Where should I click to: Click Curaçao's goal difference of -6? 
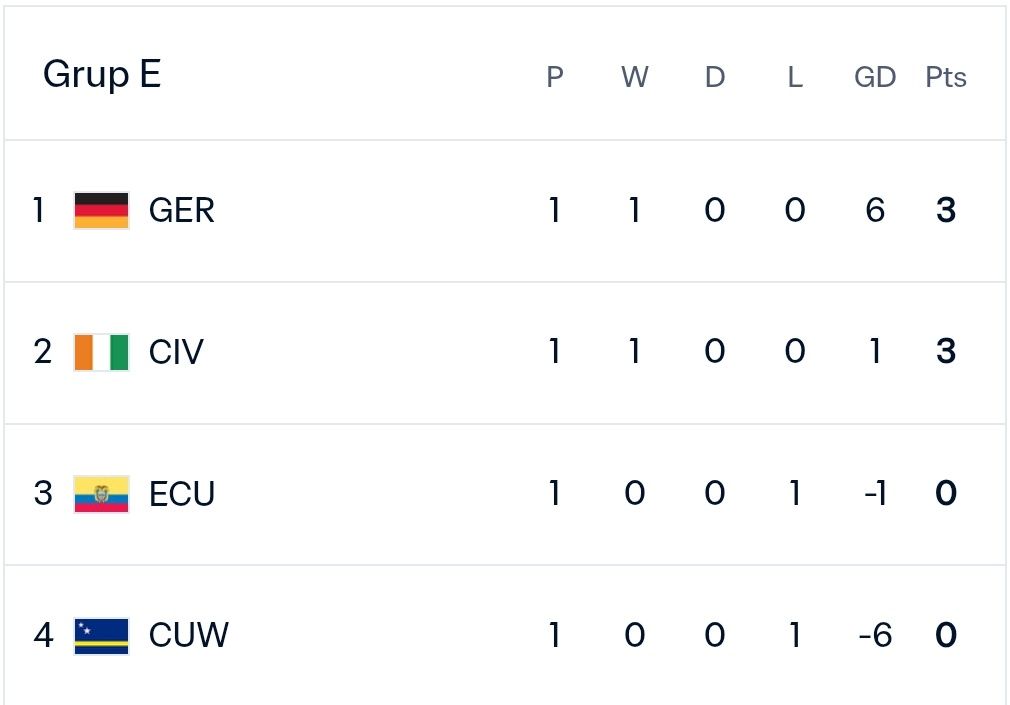coord(875,635)
